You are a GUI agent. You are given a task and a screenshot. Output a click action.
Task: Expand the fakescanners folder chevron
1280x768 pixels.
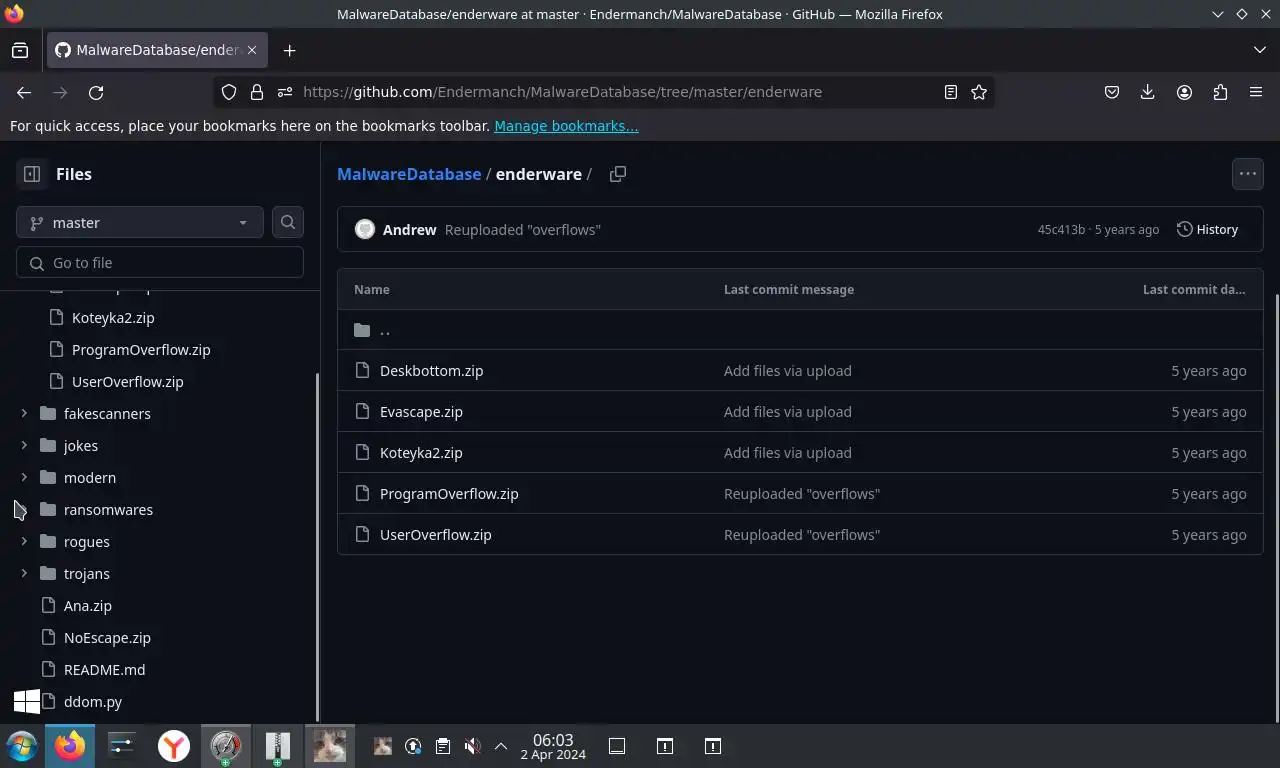point(24,413)
